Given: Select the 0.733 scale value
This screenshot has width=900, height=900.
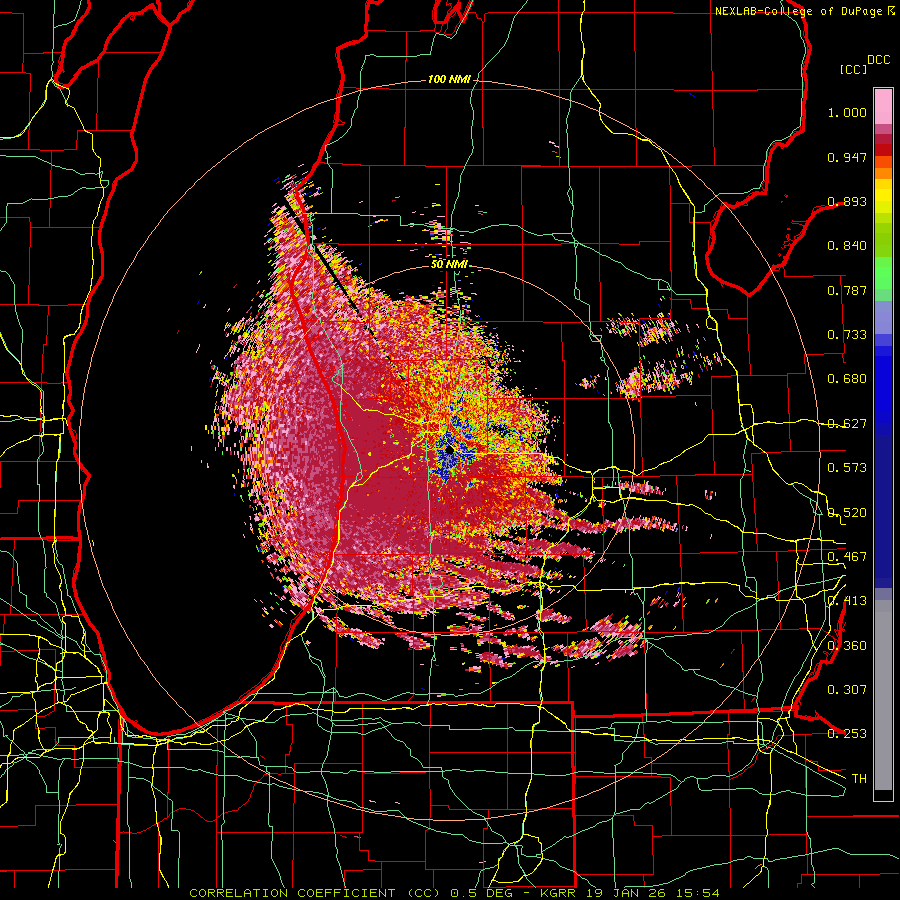Looking at the screenshot, I should click(x=847, y=335).
